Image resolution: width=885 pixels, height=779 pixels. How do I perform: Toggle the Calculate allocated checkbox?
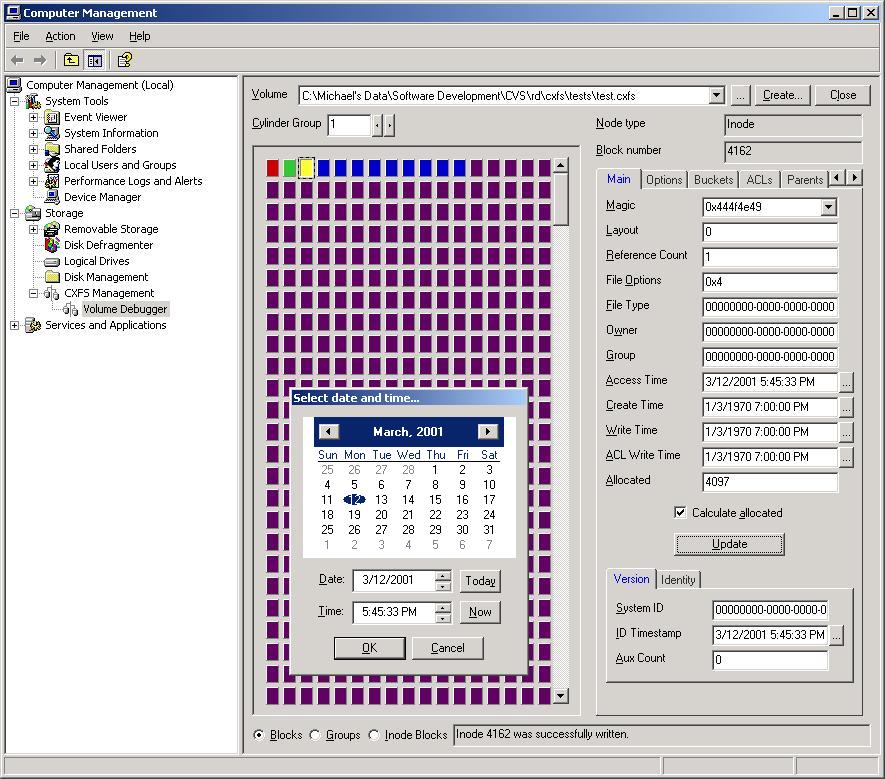pyautogui.click(x=680, y=513)
